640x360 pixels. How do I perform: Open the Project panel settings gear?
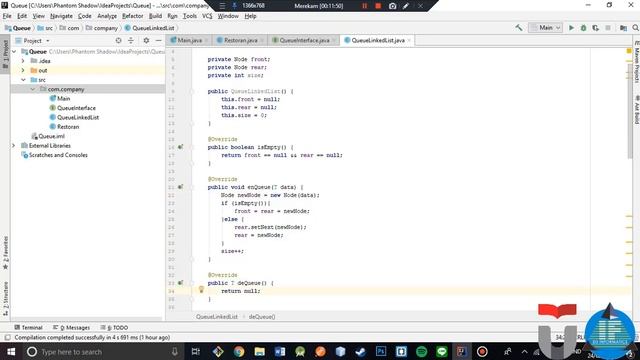click(146, 40)
